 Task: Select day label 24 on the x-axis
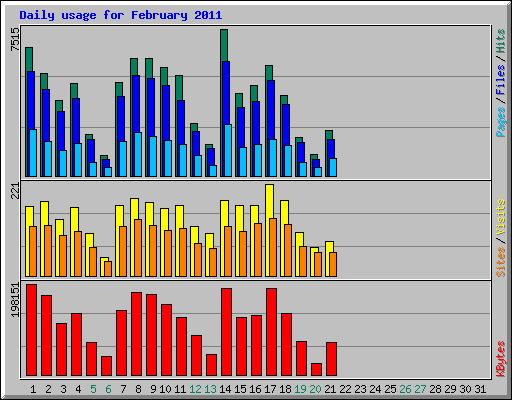(375, 389)
